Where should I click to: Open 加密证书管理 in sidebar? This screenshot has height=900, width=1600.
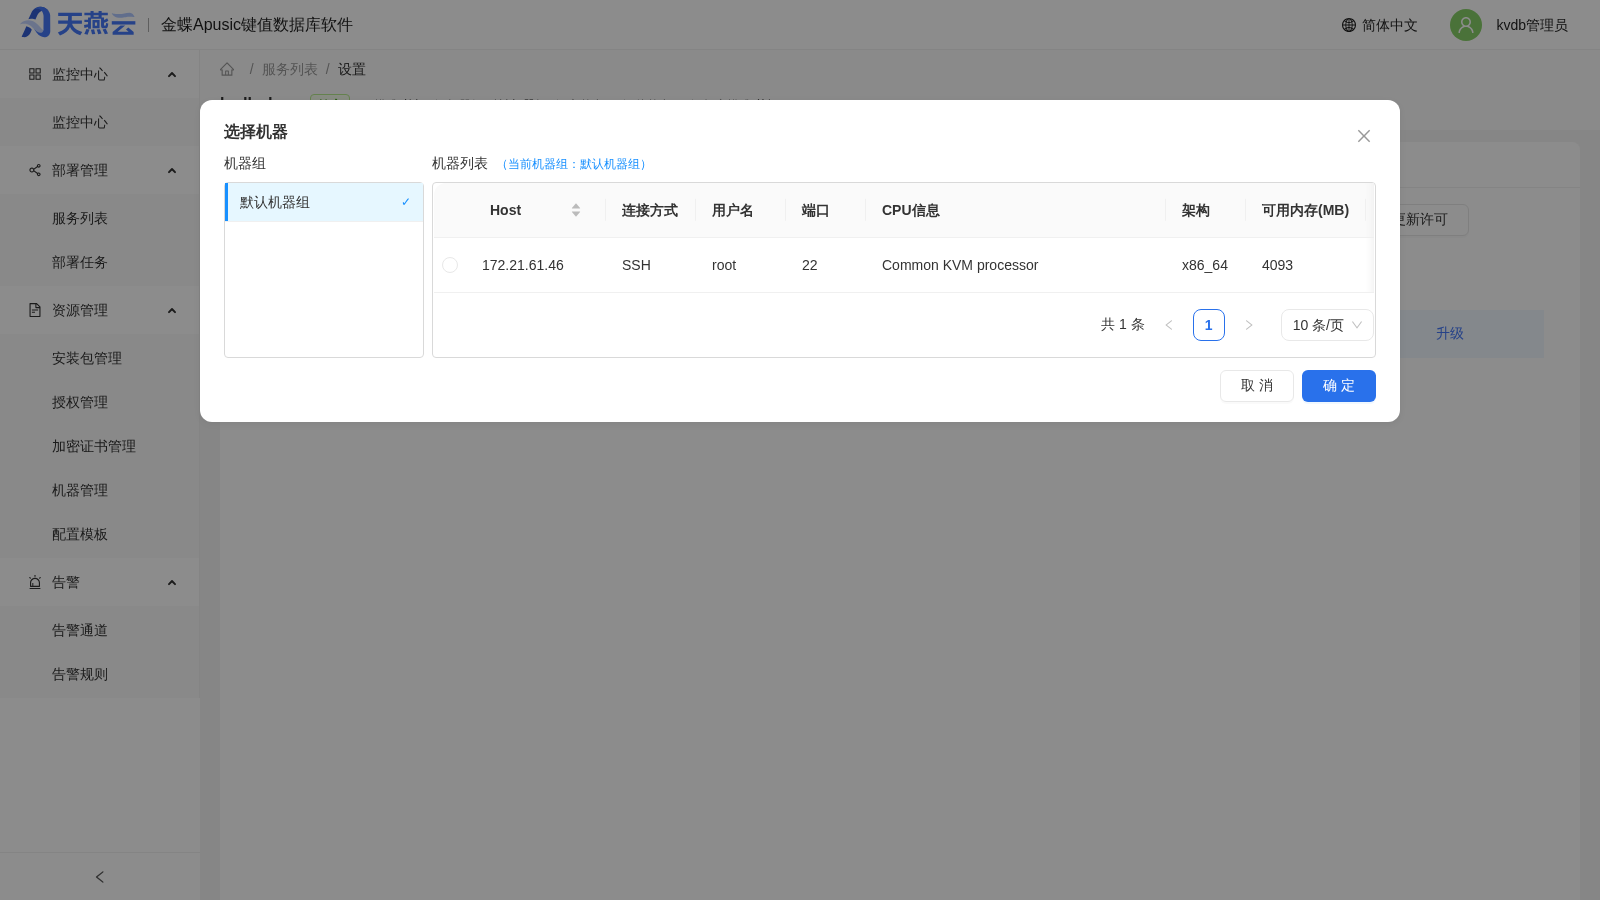tap(94, 446)
